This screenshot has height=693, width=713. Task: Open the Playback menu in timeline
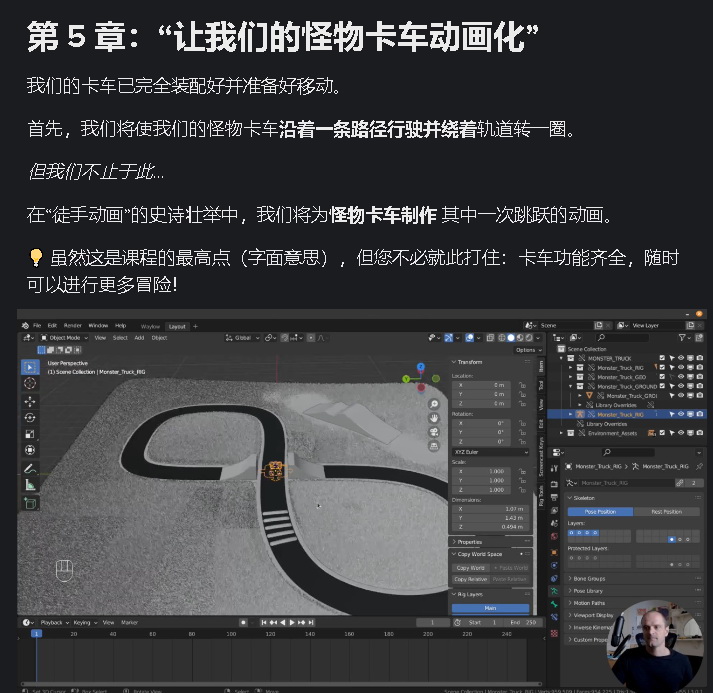click(55, 623)
